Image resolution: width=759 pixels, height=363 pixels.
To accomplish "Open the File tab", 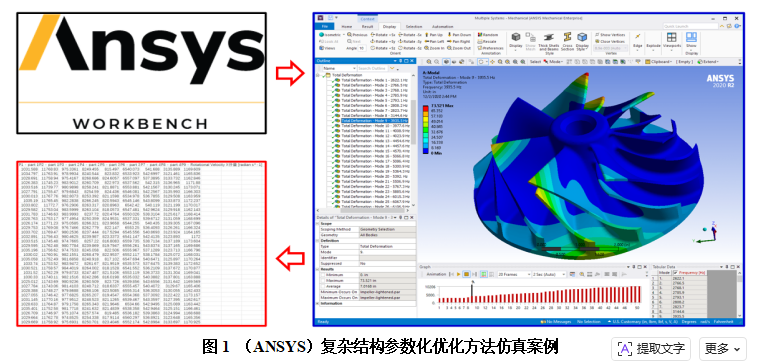I will [325, 27].
